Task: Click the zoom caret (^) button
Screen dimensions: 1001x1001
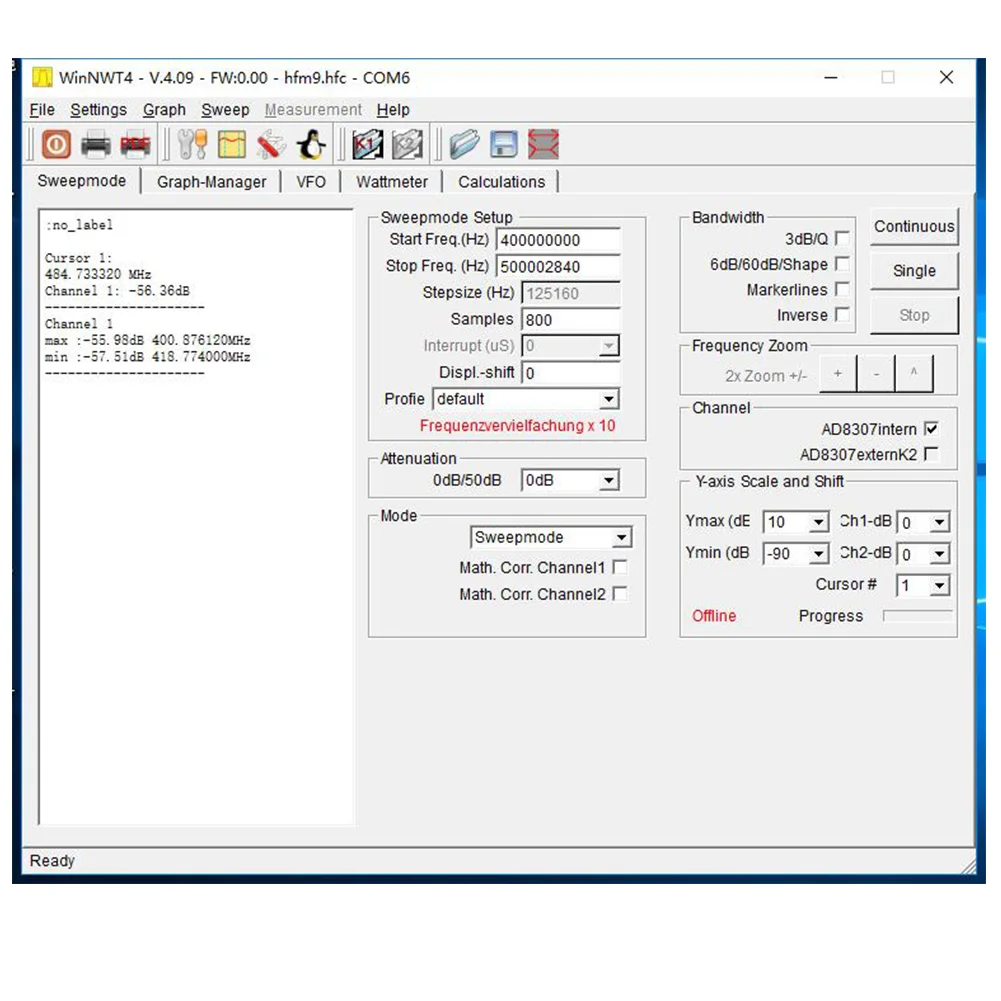Action: [914, 374]
